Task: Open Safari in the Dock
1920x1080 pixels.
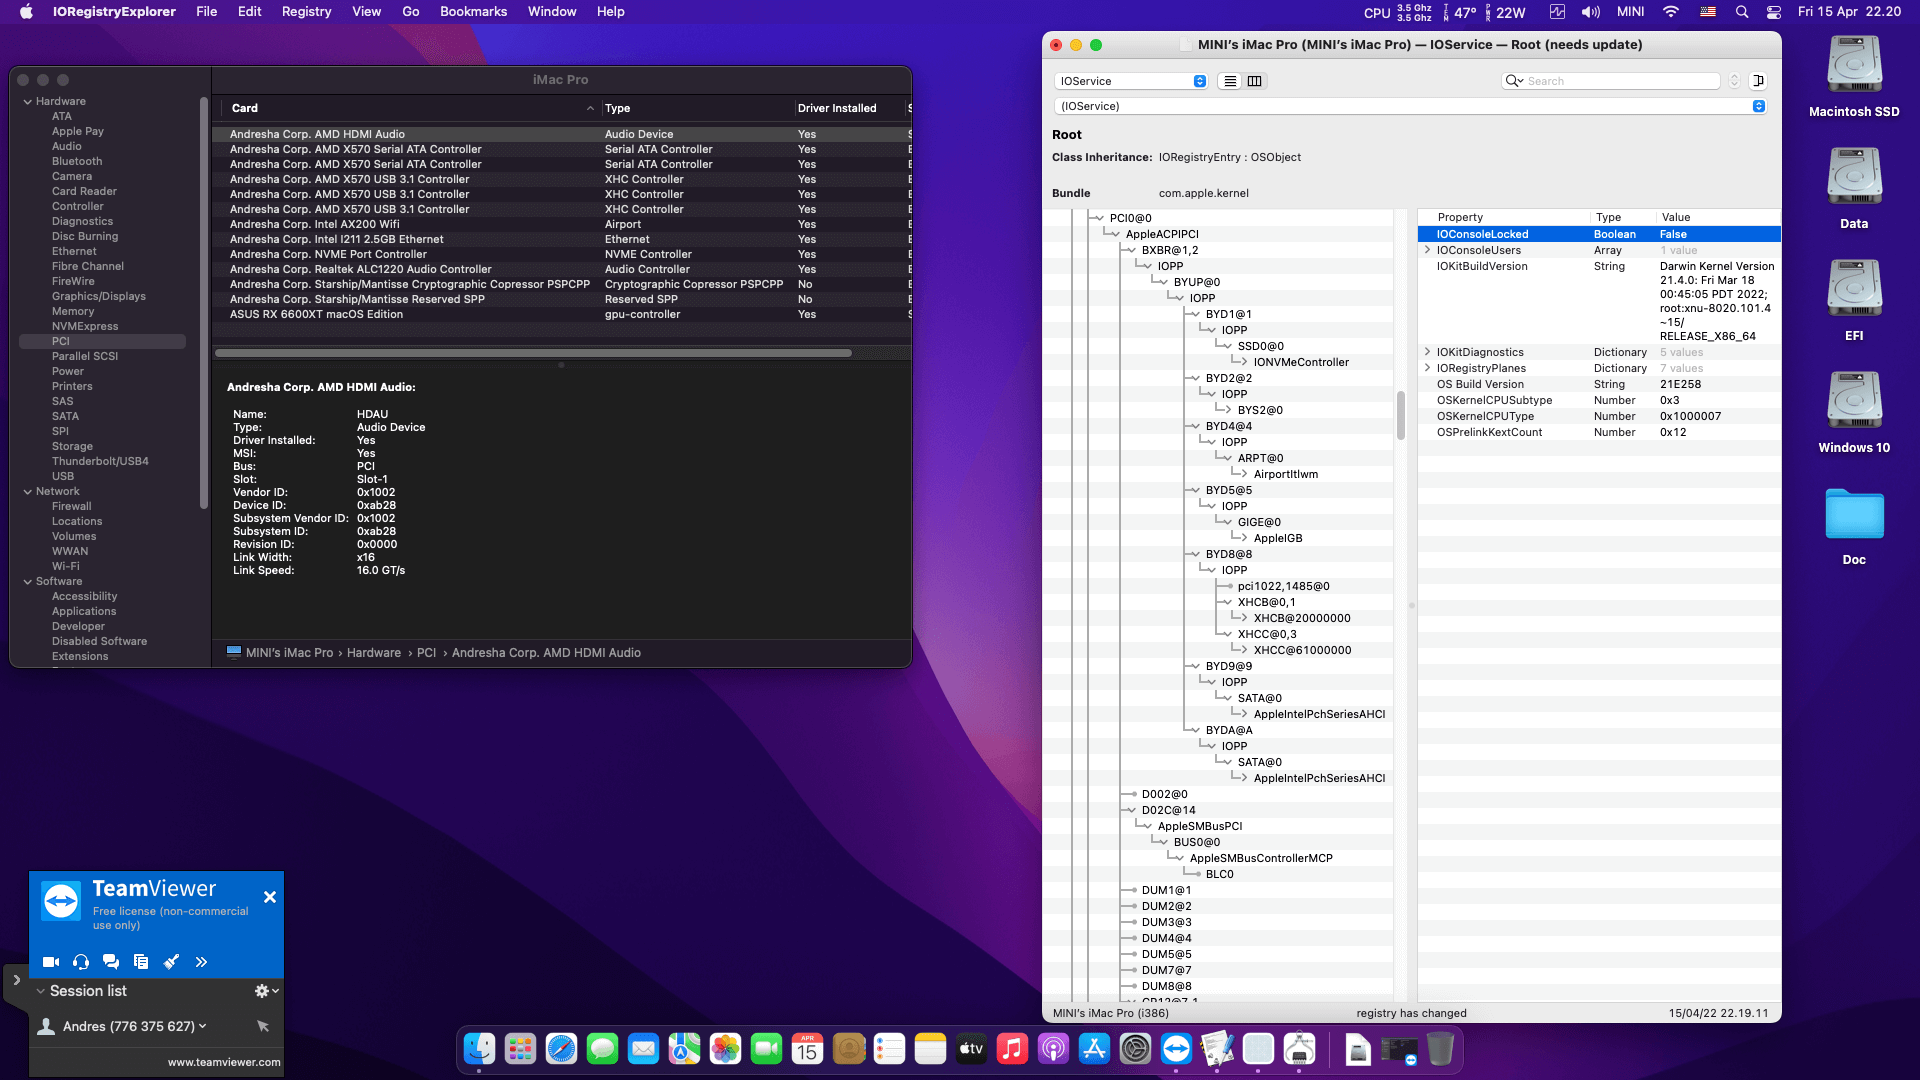Action: click(561, 1049)
